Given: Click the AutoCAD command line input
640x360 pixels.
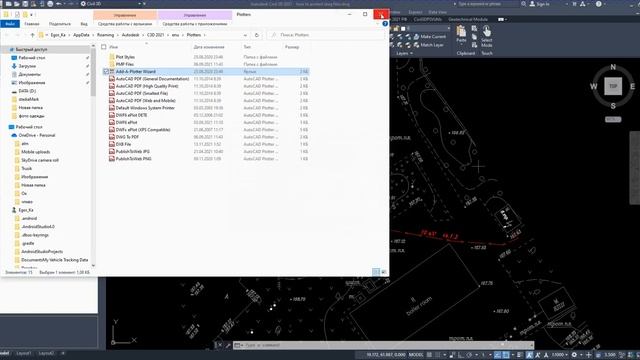Looking at the screenshot, I should pyautogui.click(x=383, y=345).
